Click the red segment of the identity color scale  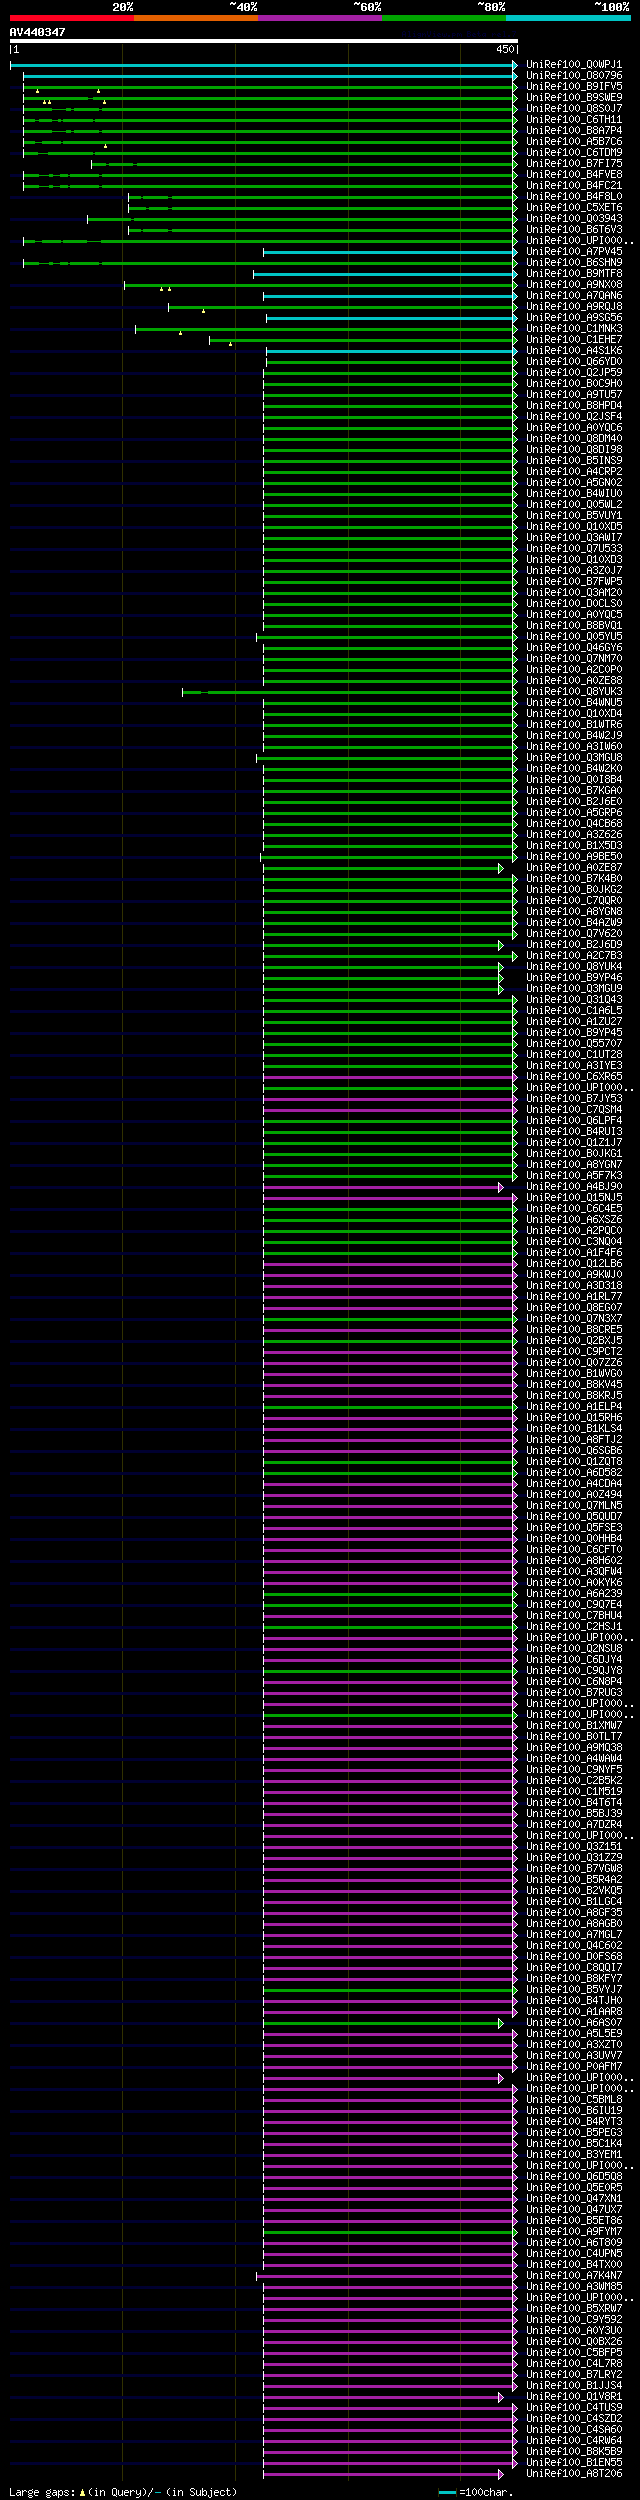pos(71,18)
